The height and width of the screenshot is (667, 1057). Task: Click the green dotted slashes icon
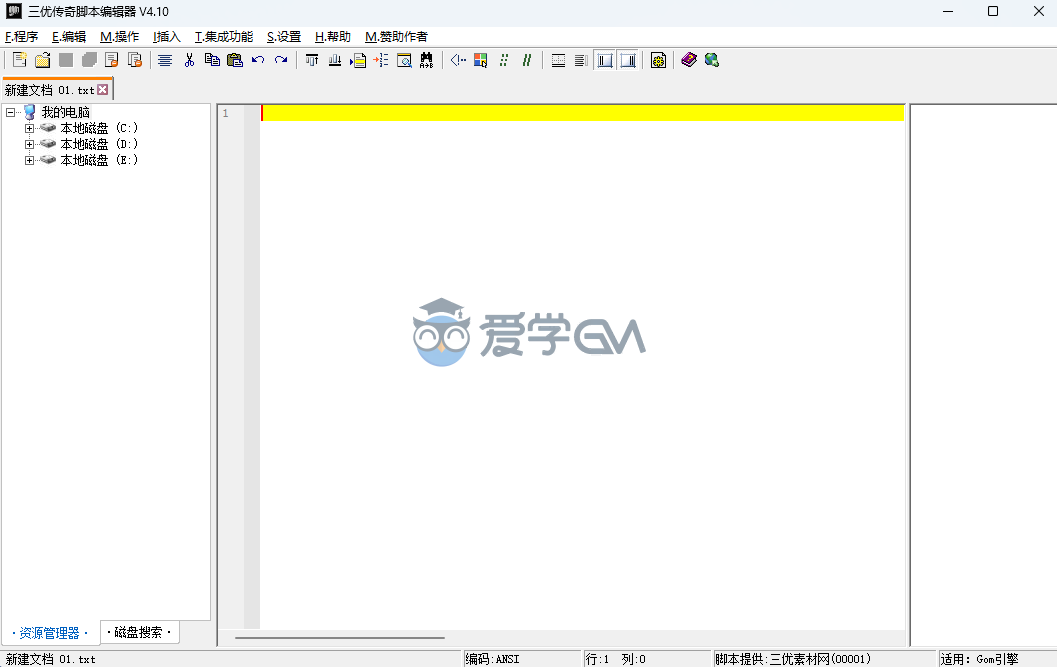tap(504, 60)
